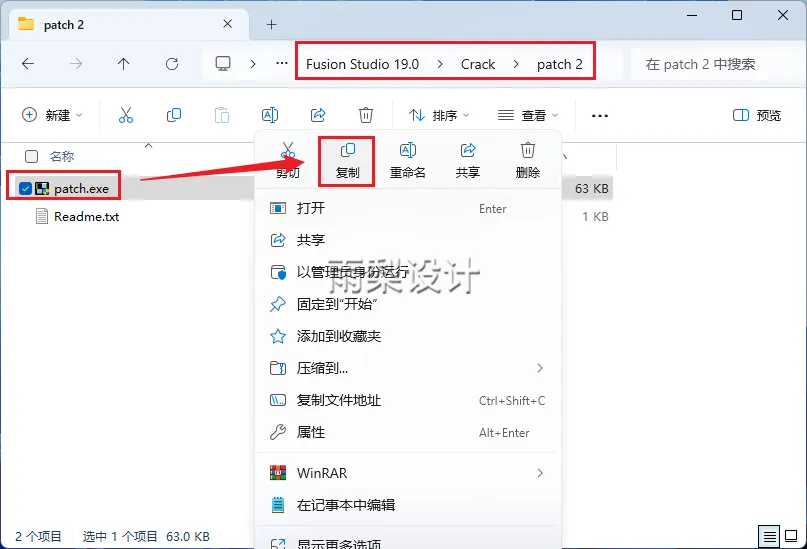The image size is (807, 549).
Task: Select 删除 (Delete) in context menu
Action: pyautogui.click(x=528, y=161)
